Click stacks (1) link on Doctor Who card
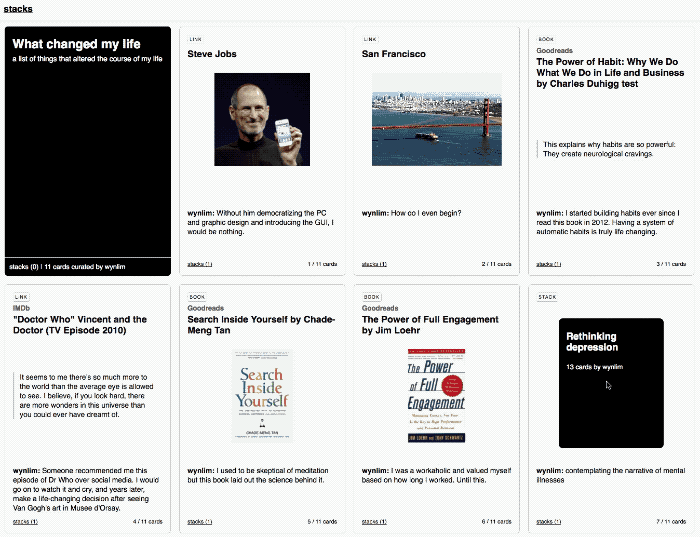 click(x=25, y=522)
